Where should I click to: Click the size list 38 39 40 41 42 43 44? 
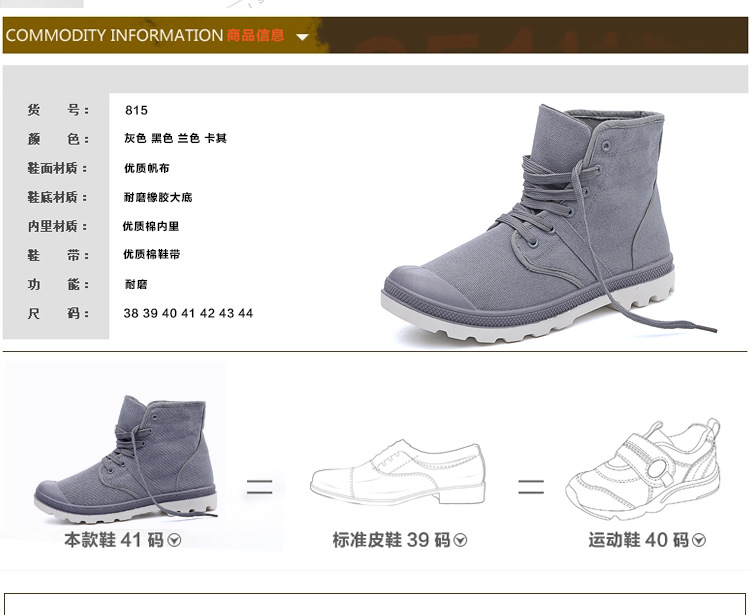coord(188,313)
